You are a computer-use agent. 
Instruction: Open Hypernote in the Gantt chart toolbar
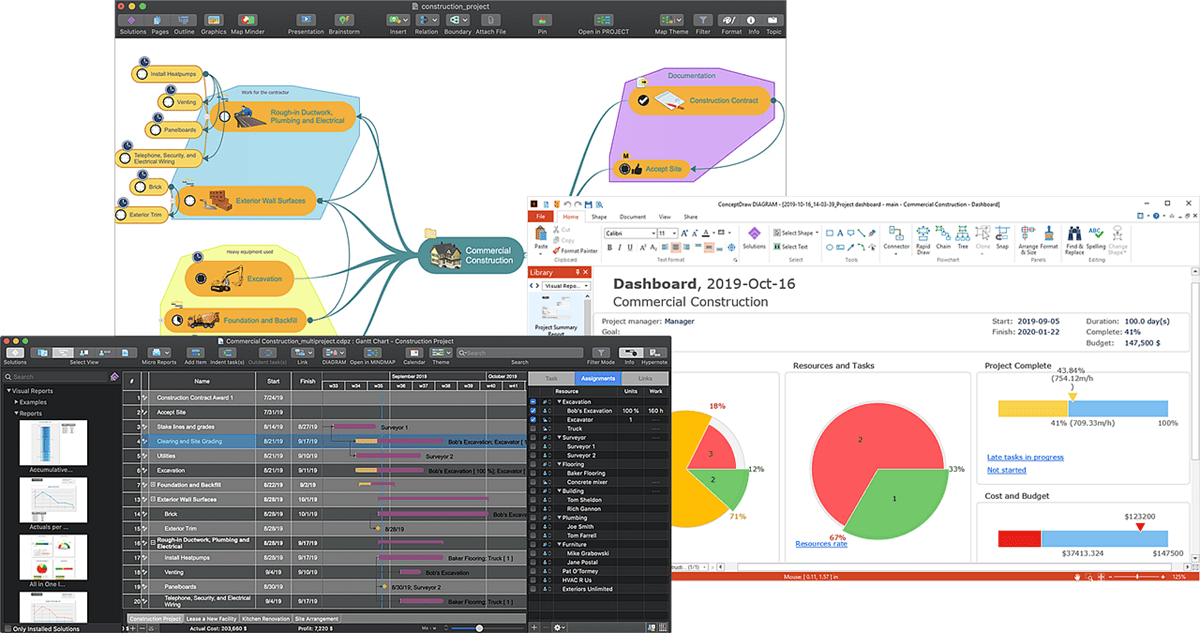point(654,356)
